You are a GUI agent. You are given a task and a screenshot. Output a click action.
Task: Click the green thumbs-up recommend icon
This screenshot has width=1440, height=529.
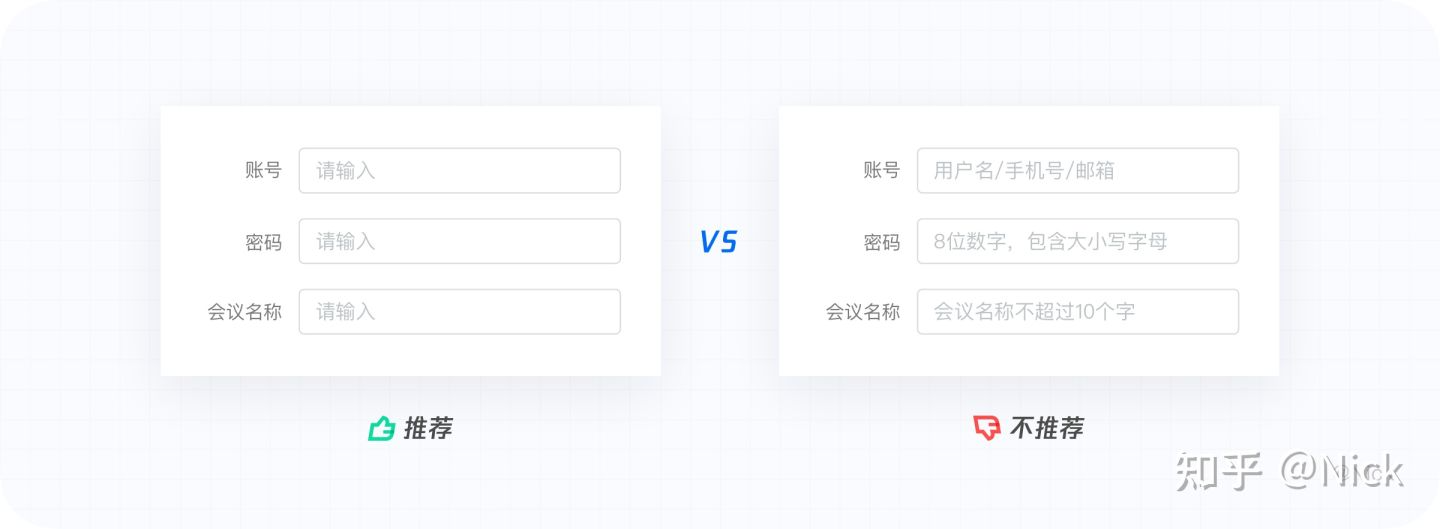[x=382, y=429]
